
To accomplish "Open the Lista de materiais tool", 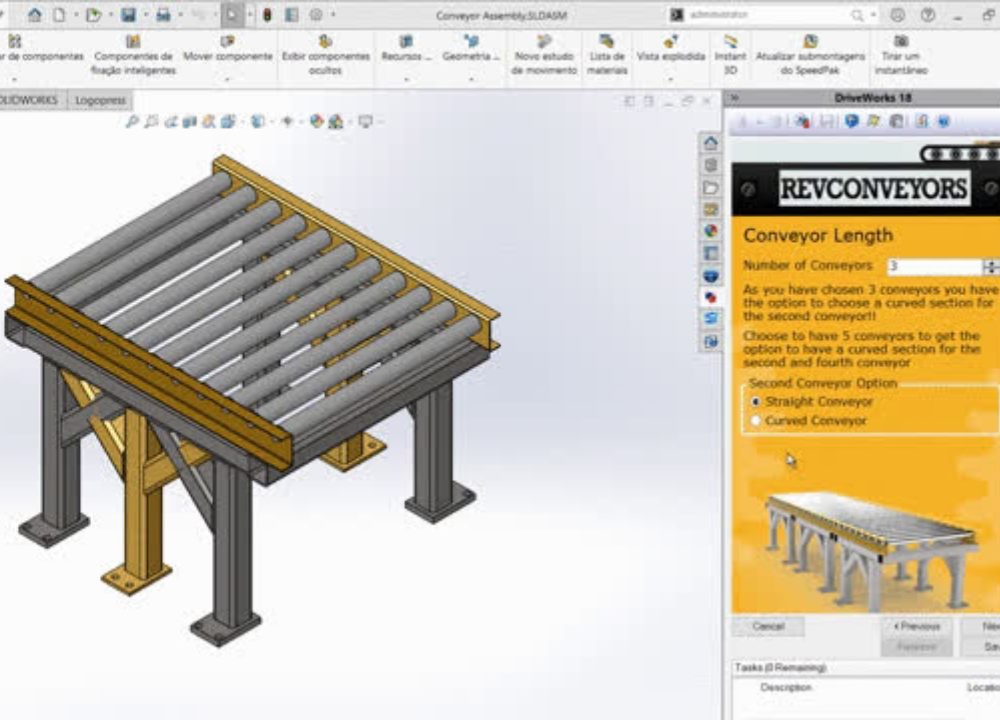I will point(607,55).
